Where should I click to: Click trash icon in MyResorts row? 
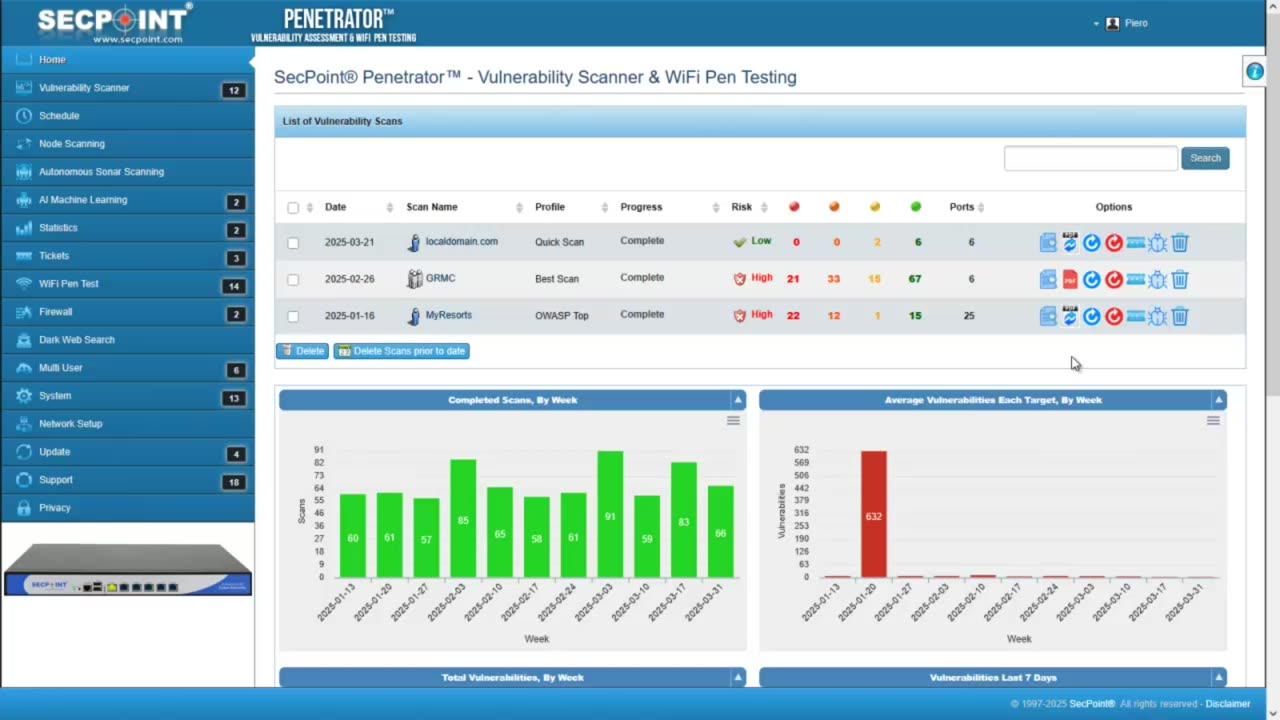tap(1180, 316)
